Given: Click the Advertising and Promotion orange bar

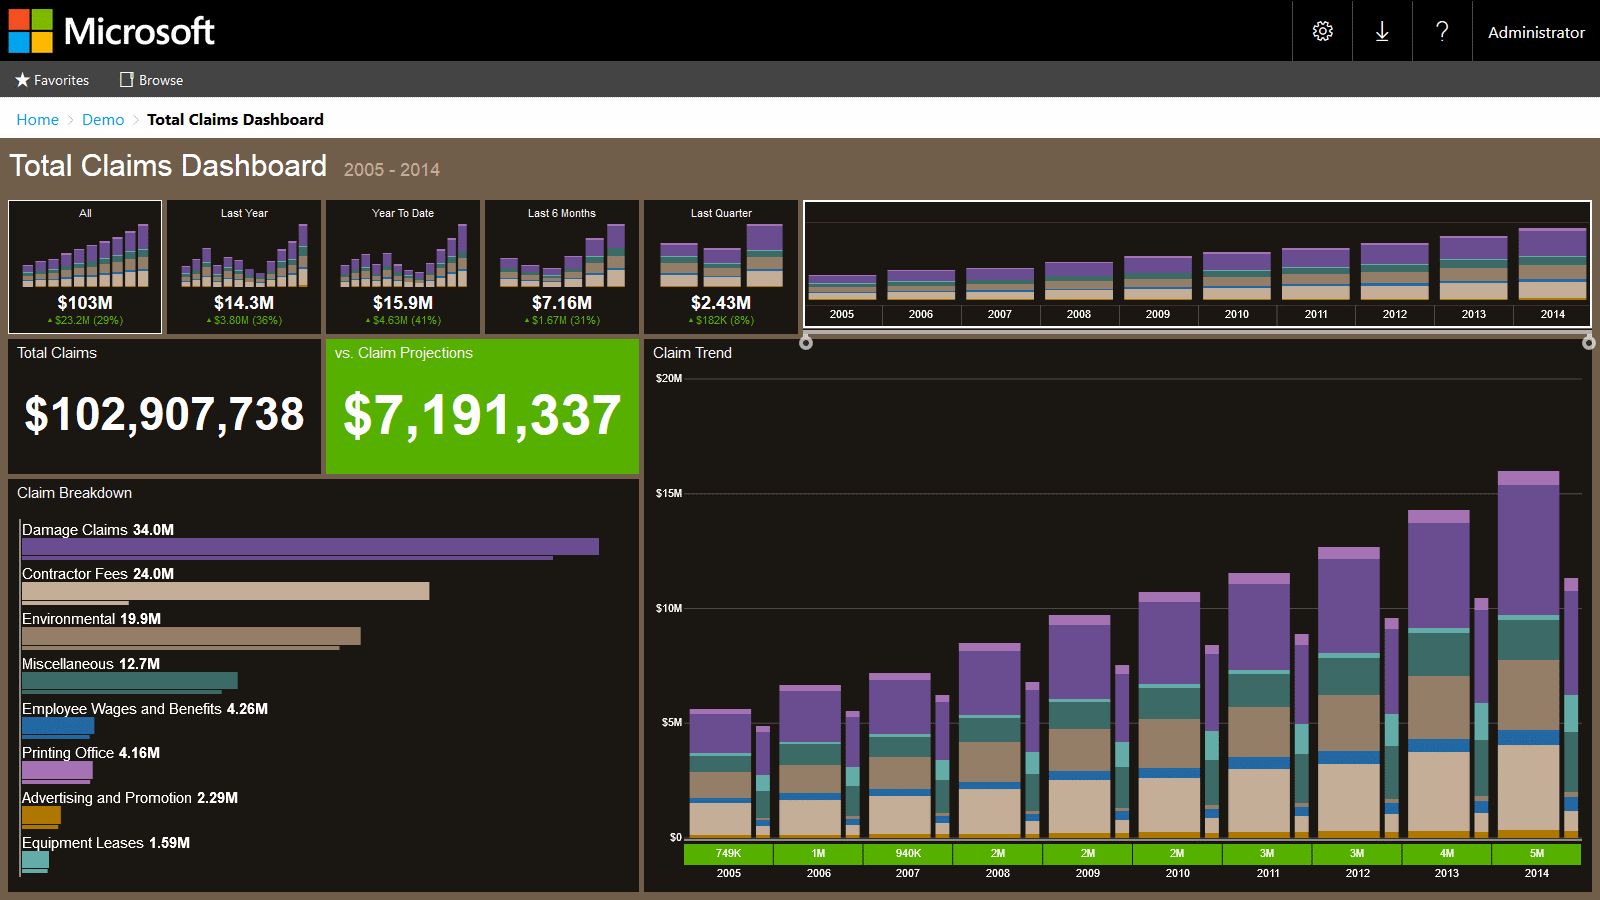Looking at the screenshot, I should point(41,814).
